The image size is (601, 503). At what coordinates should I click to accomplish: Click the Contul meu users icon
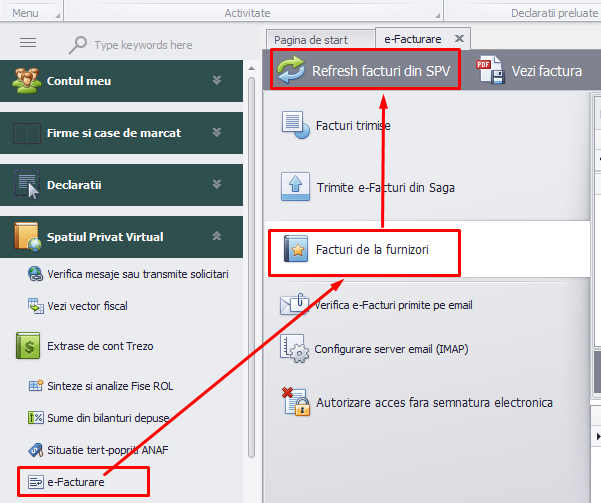[26, 81]
